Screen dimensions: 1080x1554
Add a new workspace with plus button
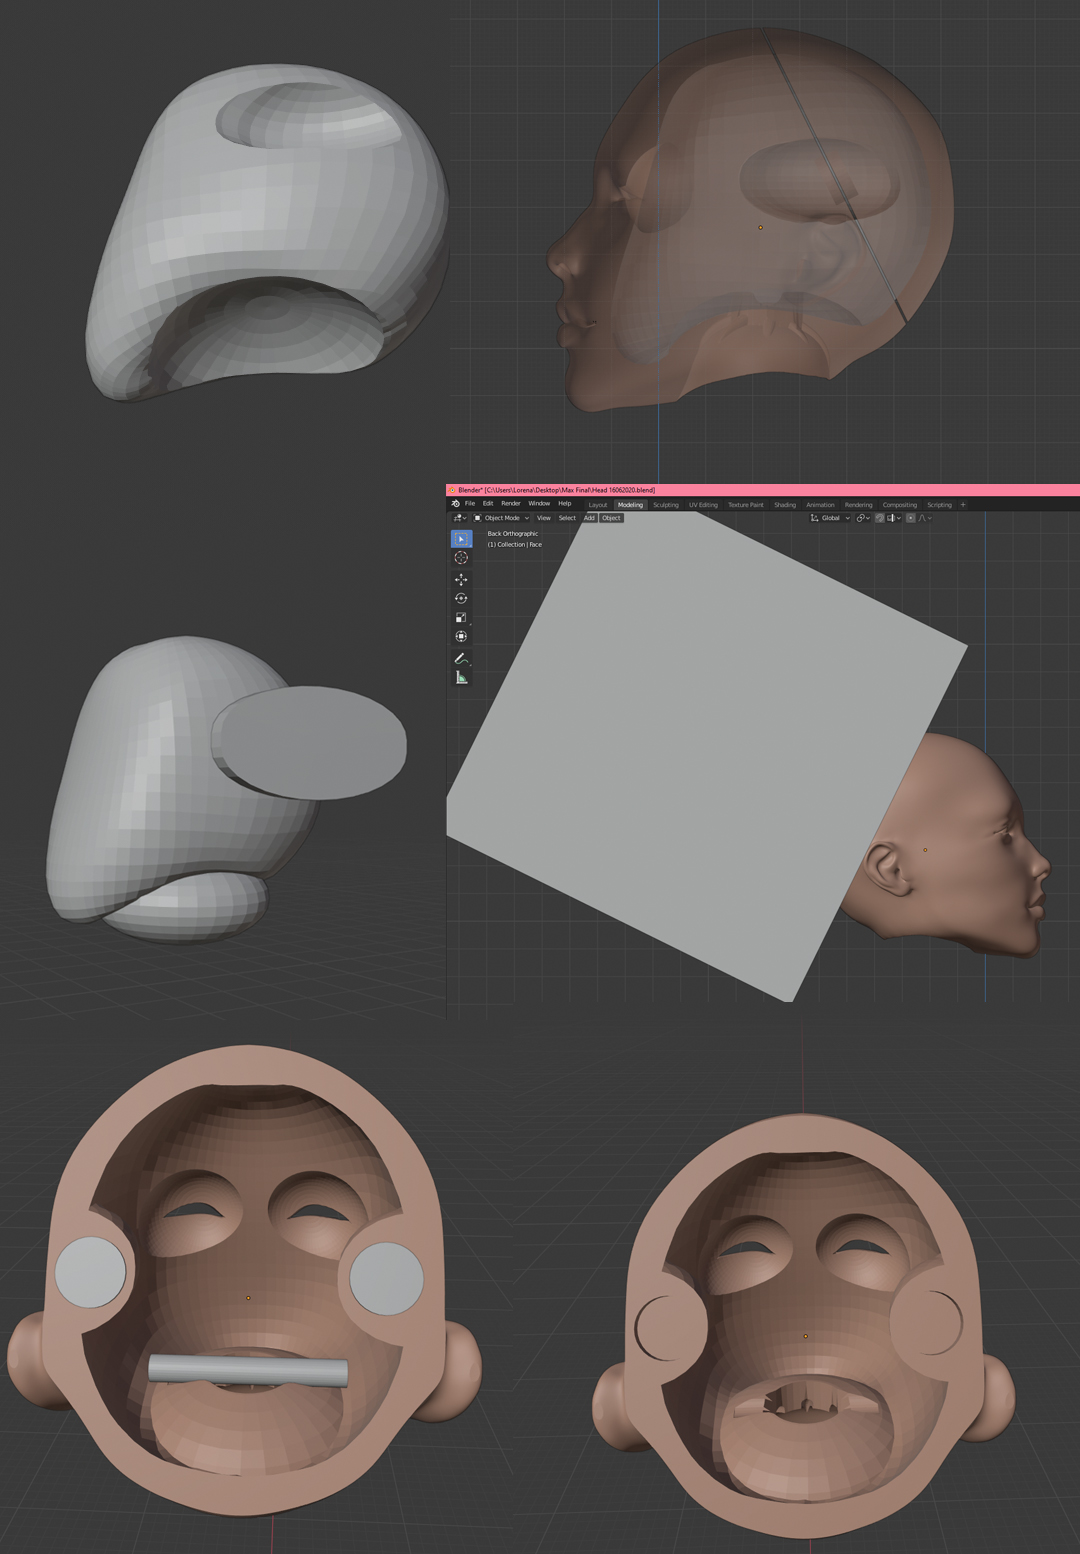[x=963, y=505]
